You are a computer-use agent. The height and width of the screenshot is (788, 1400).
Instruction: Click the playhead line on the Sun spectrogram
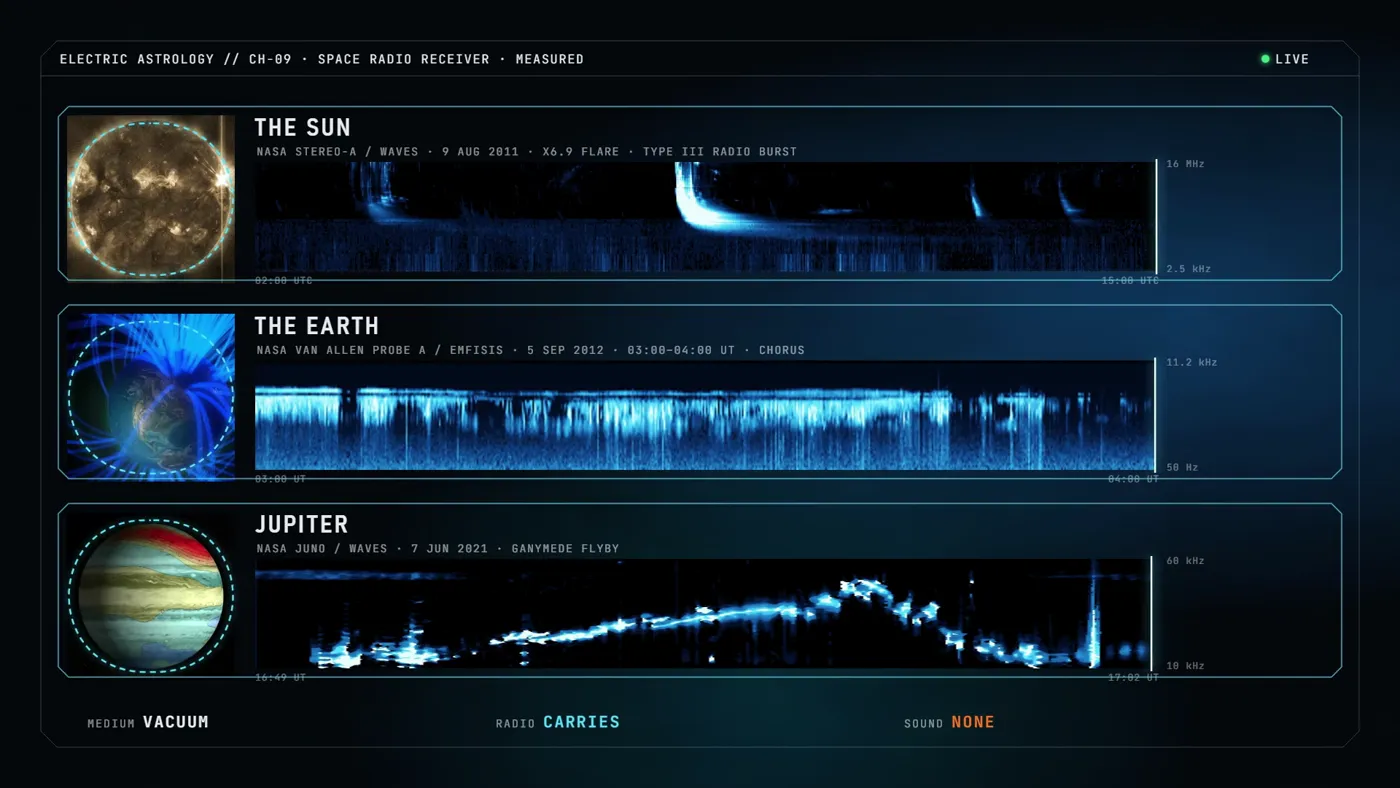[x=1156, y=217]
